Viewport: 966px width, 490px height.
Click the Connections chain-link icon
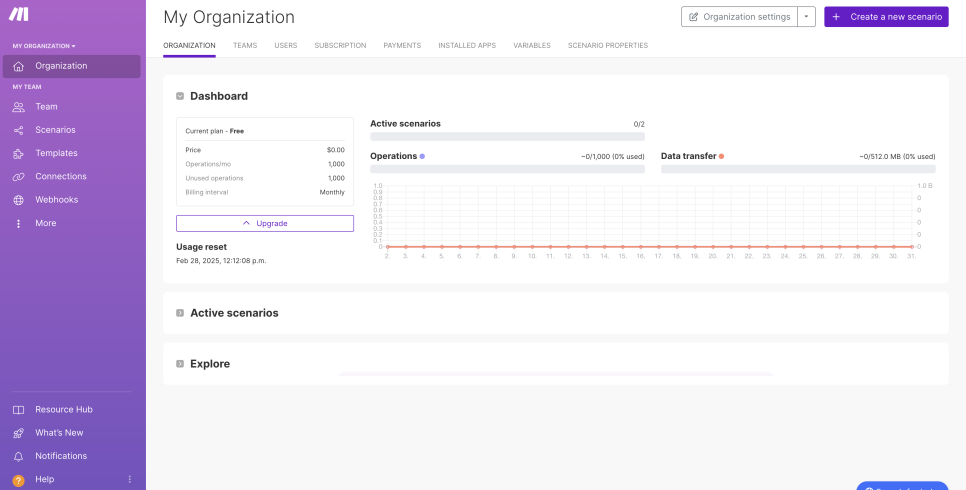[x=18, y=177]
